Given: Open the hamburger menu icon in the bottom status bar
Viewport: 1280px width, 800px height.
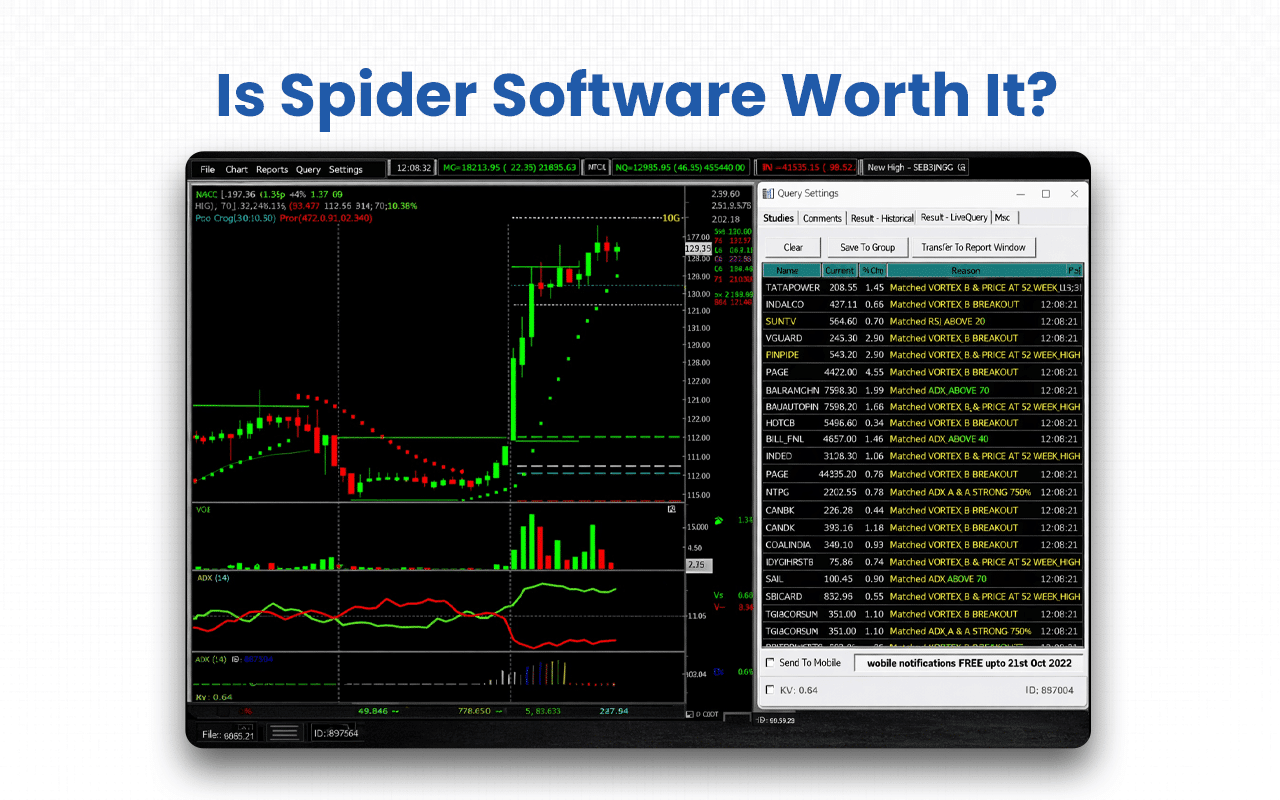Looking at the screenshot, I should [x=284, y=731].
